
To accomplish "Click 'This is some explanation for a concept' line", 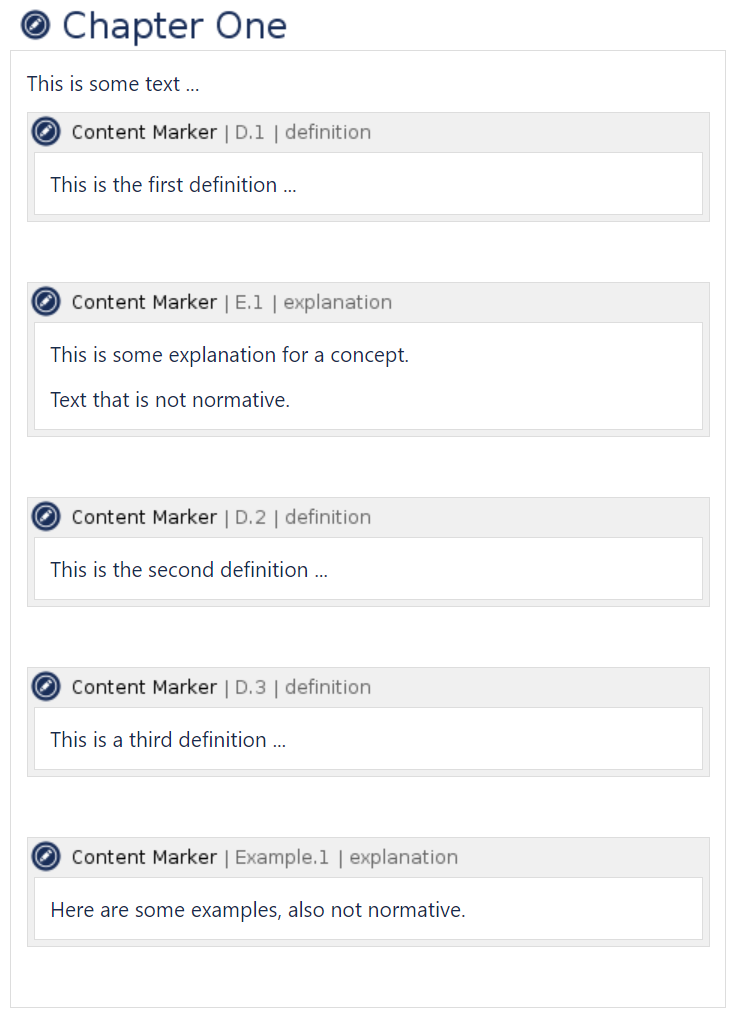I will pyautogui.click(x=230, y=355).
